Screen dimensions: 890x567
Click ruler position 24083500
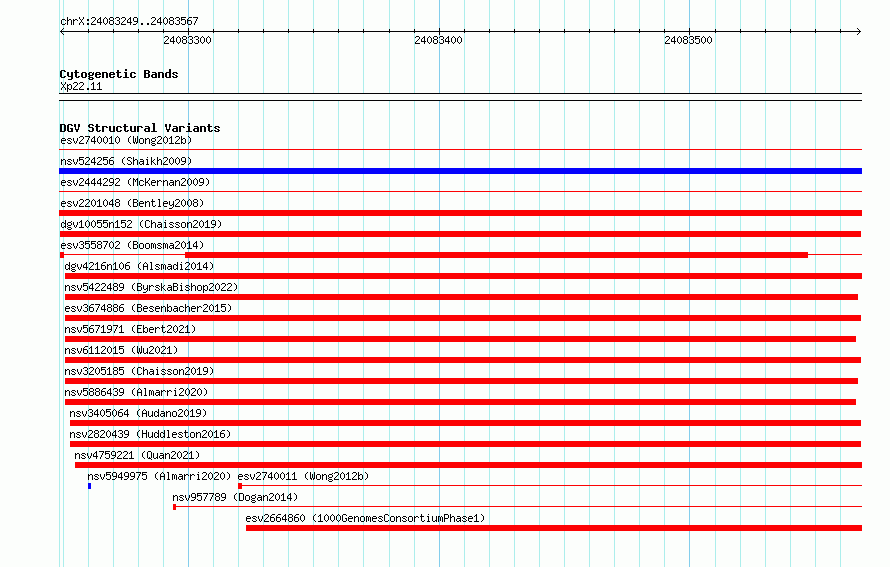coord(689,40)
